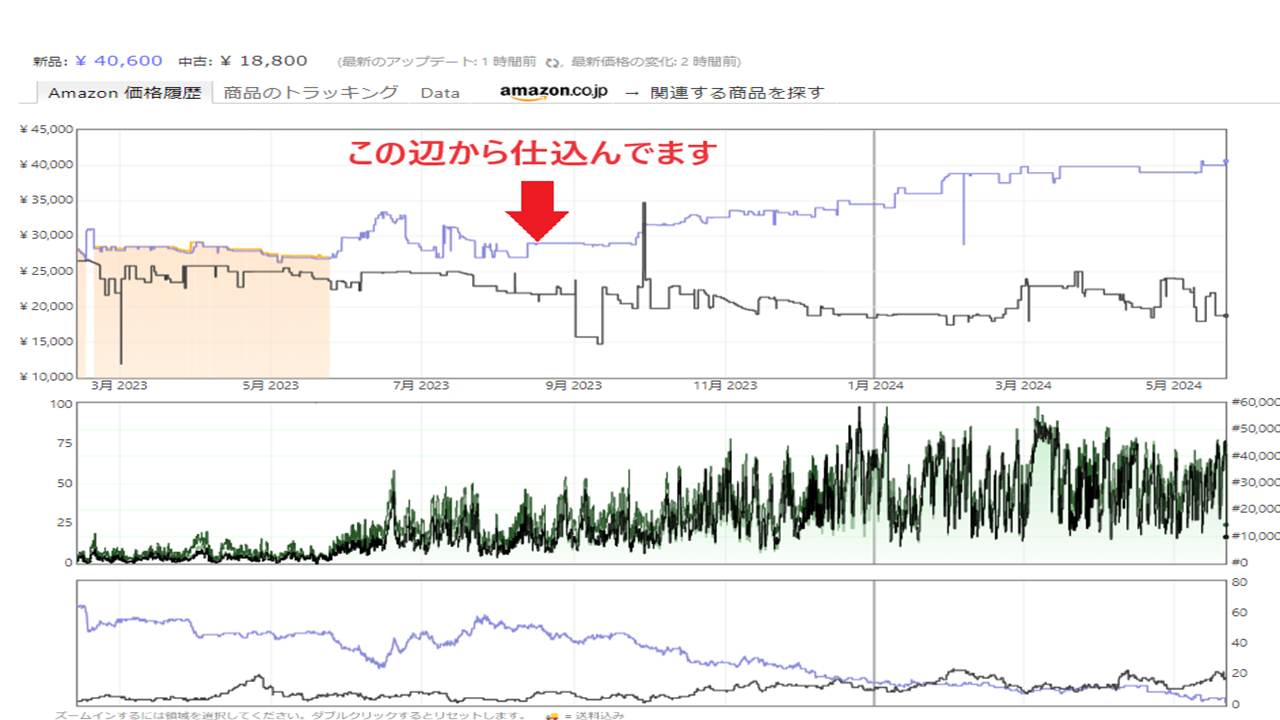Click the ¥45,000 y-axis label
Image resolution: width=1280 pixels, height=720 pixels.
(44, 128)
